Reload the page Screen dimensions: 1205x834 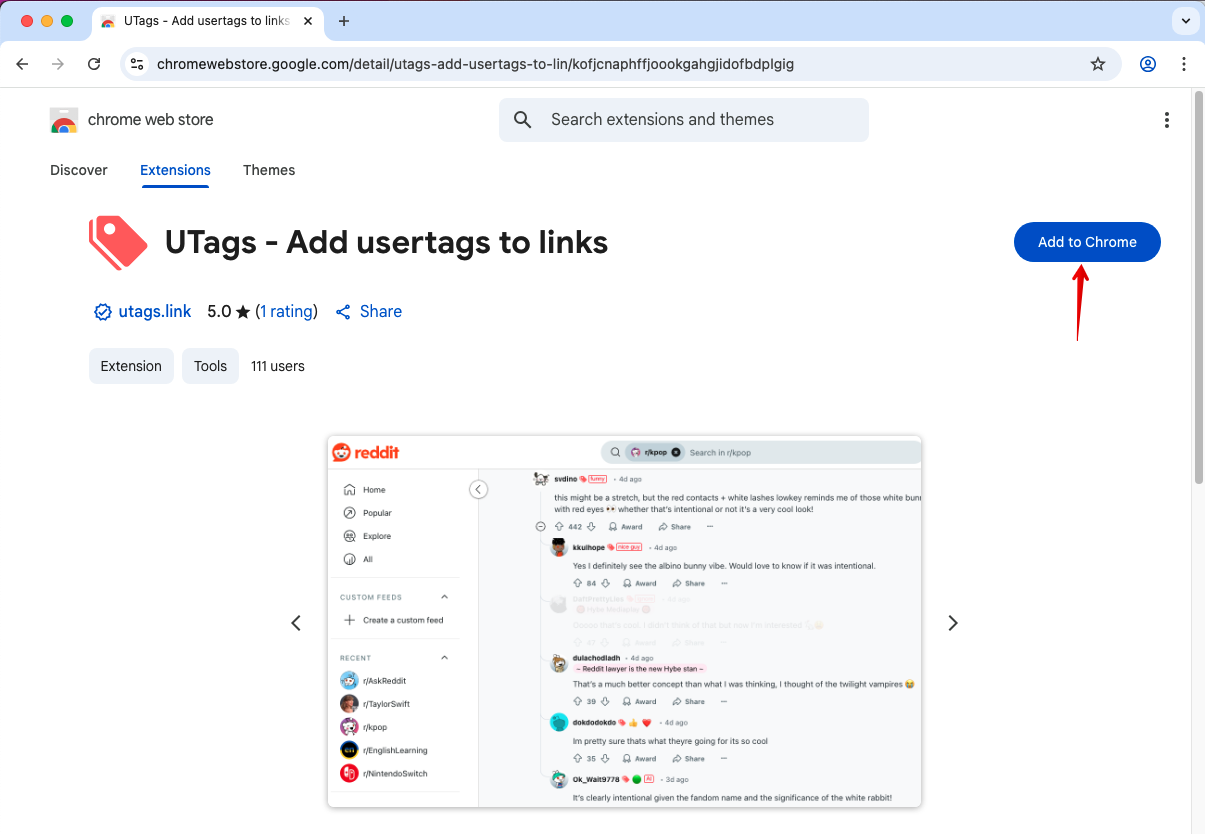tap(94, 64)
